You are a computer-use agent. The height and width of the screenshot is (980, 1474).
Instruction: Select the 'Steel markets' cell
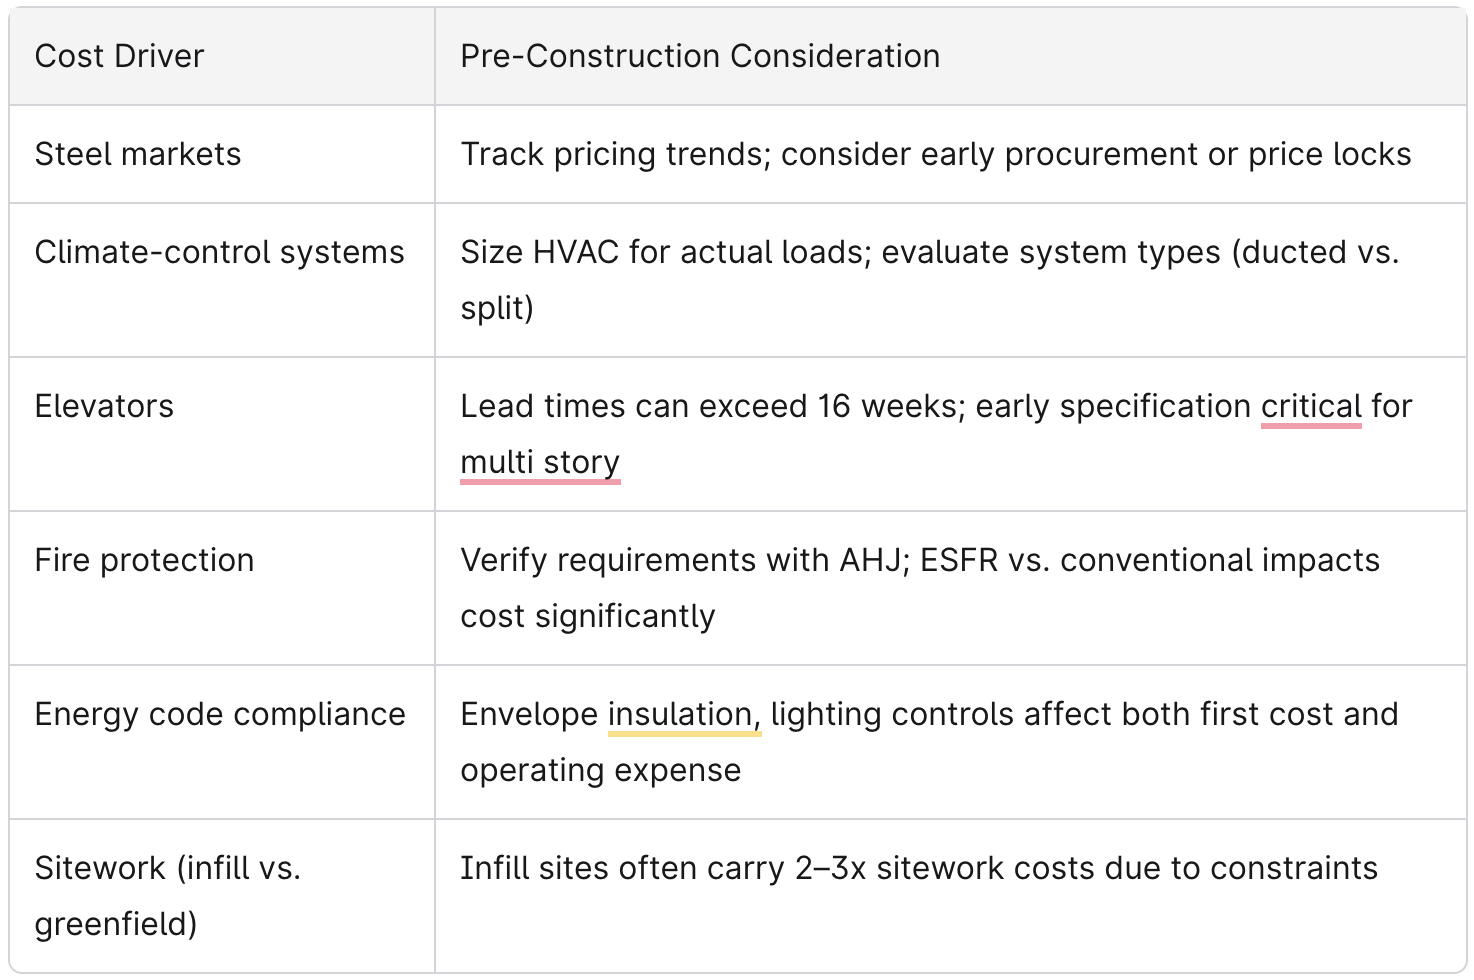(x=138, y=155)
